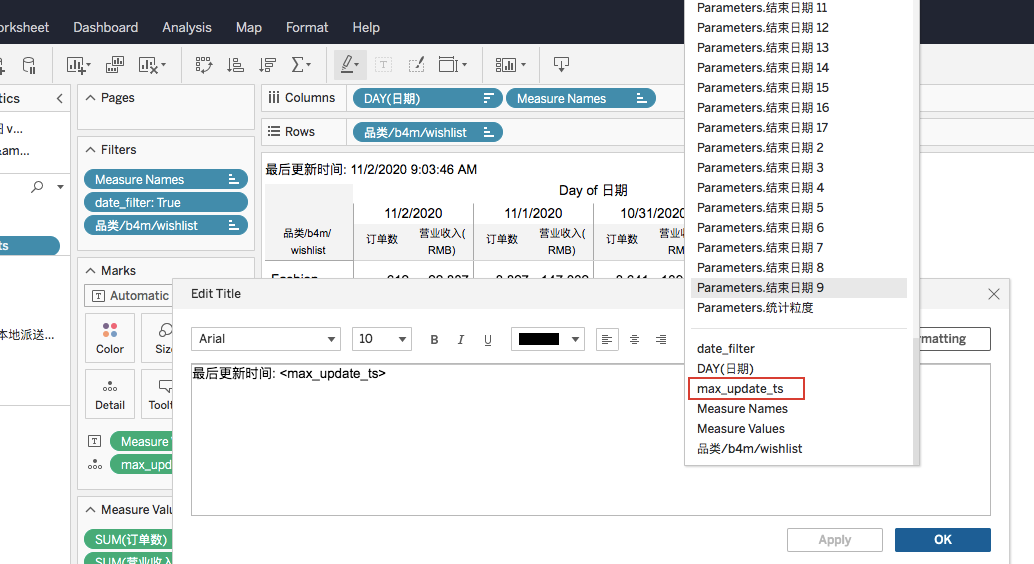The image size is (1034, 564).
Task: Click the date_filter: True filter pill
Action: tap(166, 203)
